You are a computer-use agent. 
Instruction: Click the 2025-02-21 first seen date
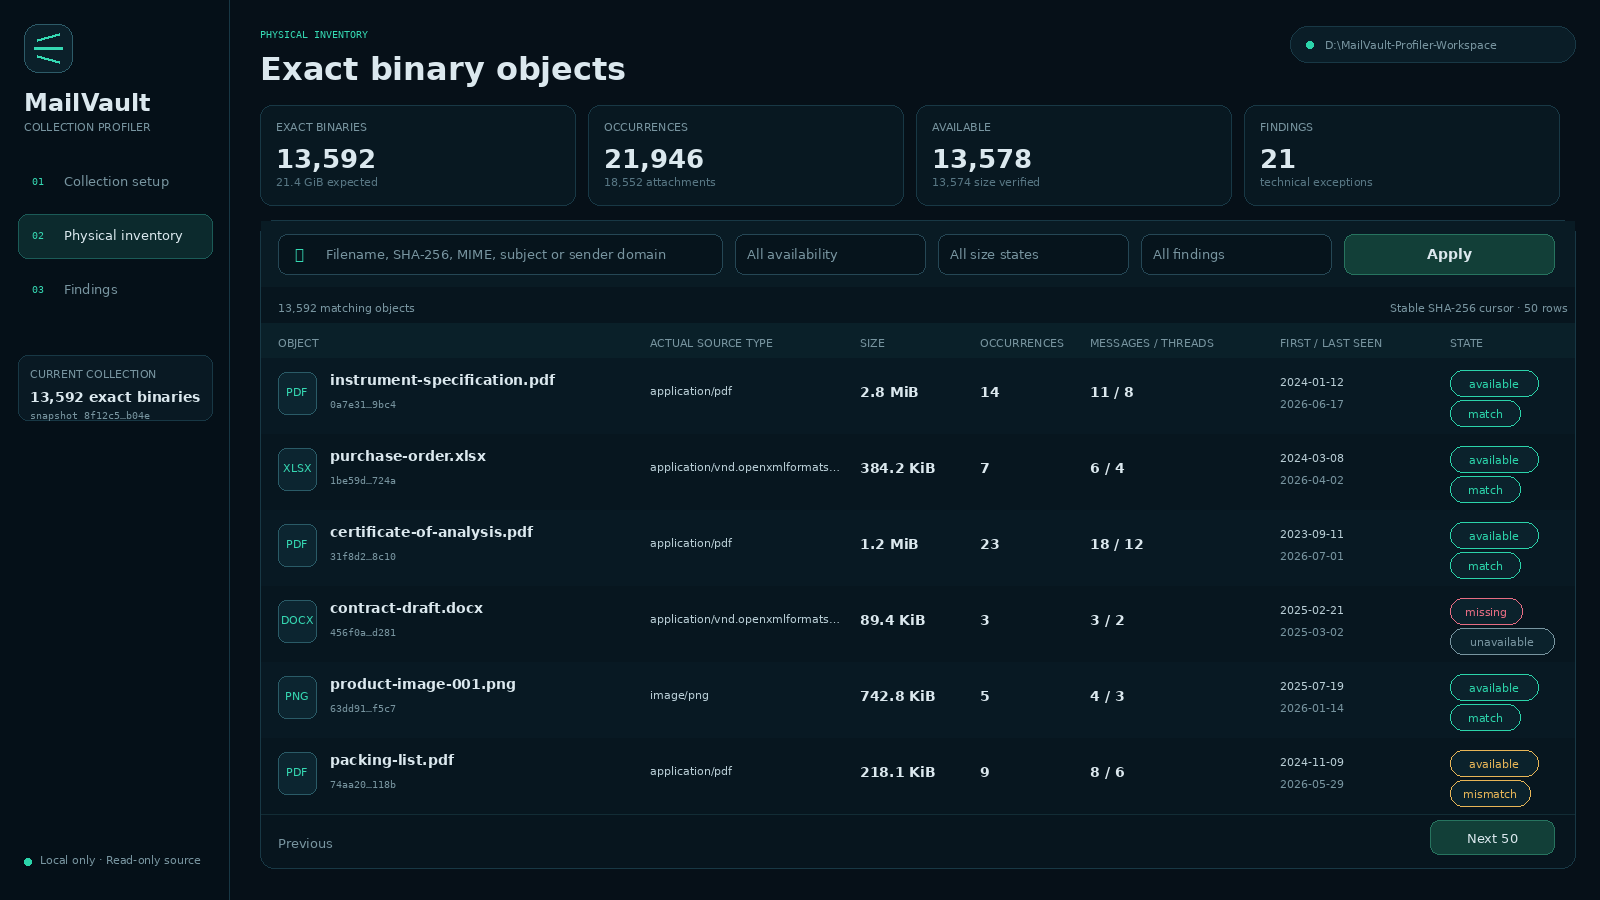tap(1312, 610)
